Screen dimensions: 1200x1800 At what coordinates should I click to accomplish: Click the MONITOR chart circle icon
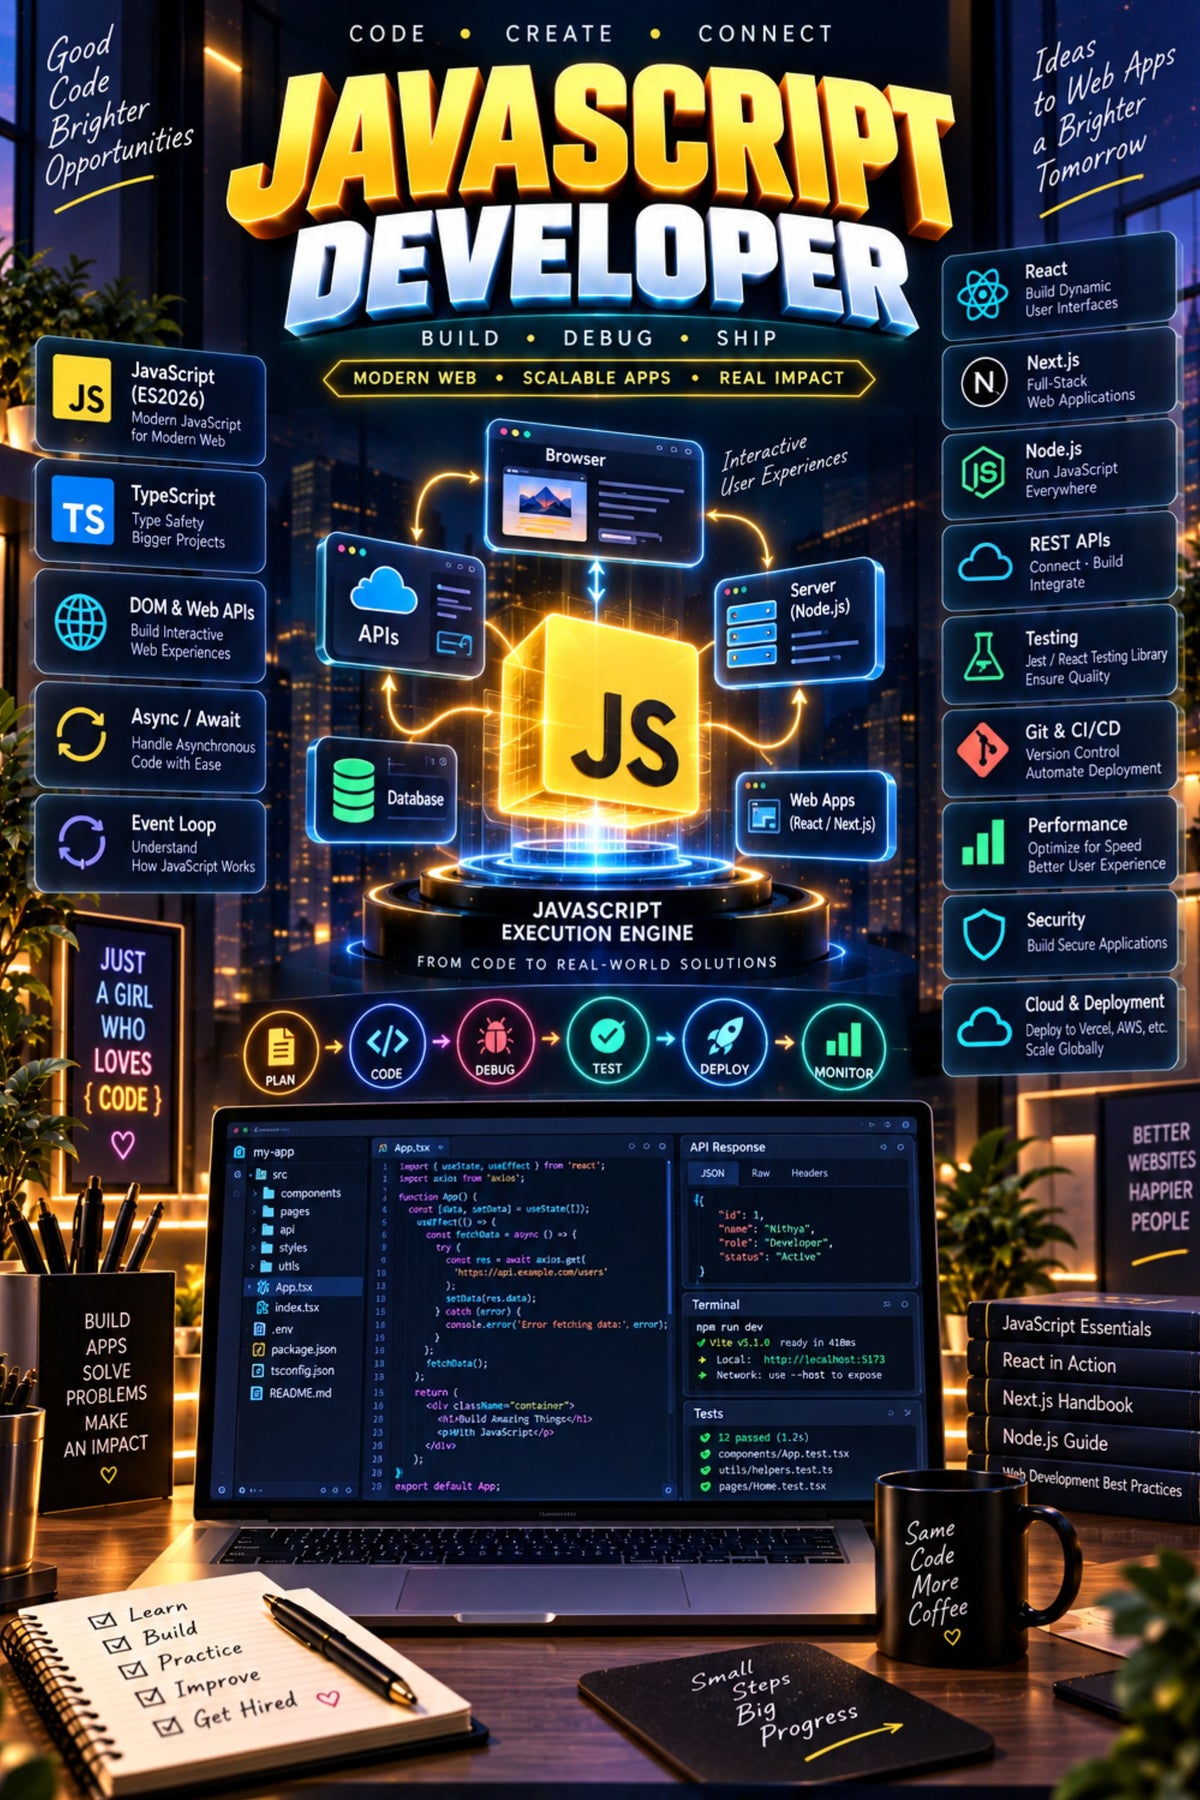[x=843, y=1046]
